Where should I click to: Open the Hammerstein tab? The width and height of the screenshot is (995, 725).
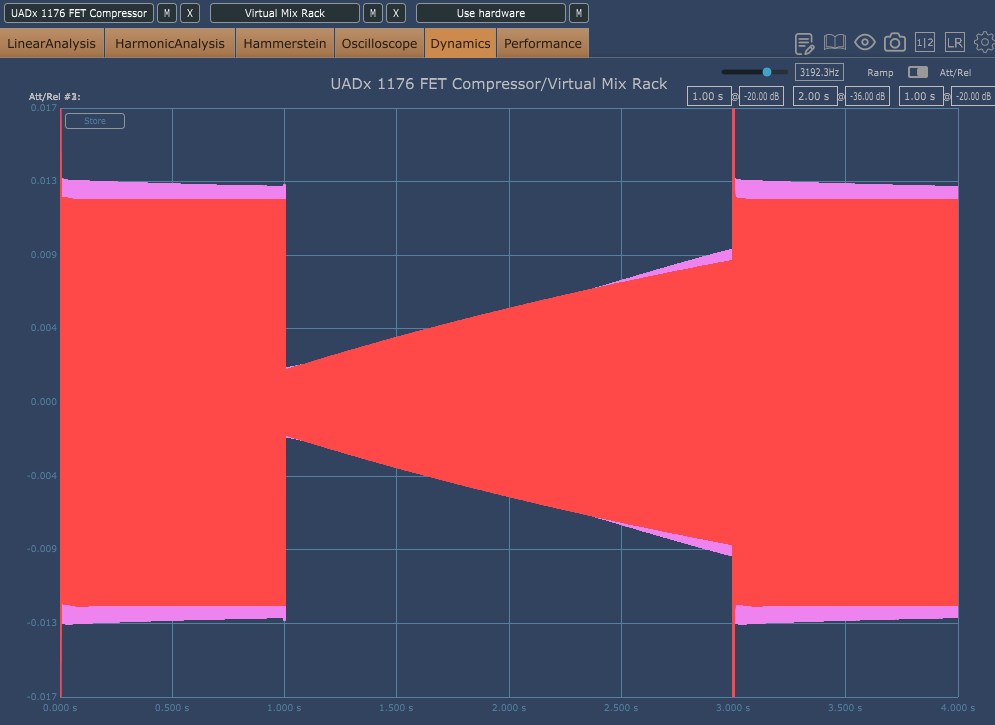pos(285,43)
